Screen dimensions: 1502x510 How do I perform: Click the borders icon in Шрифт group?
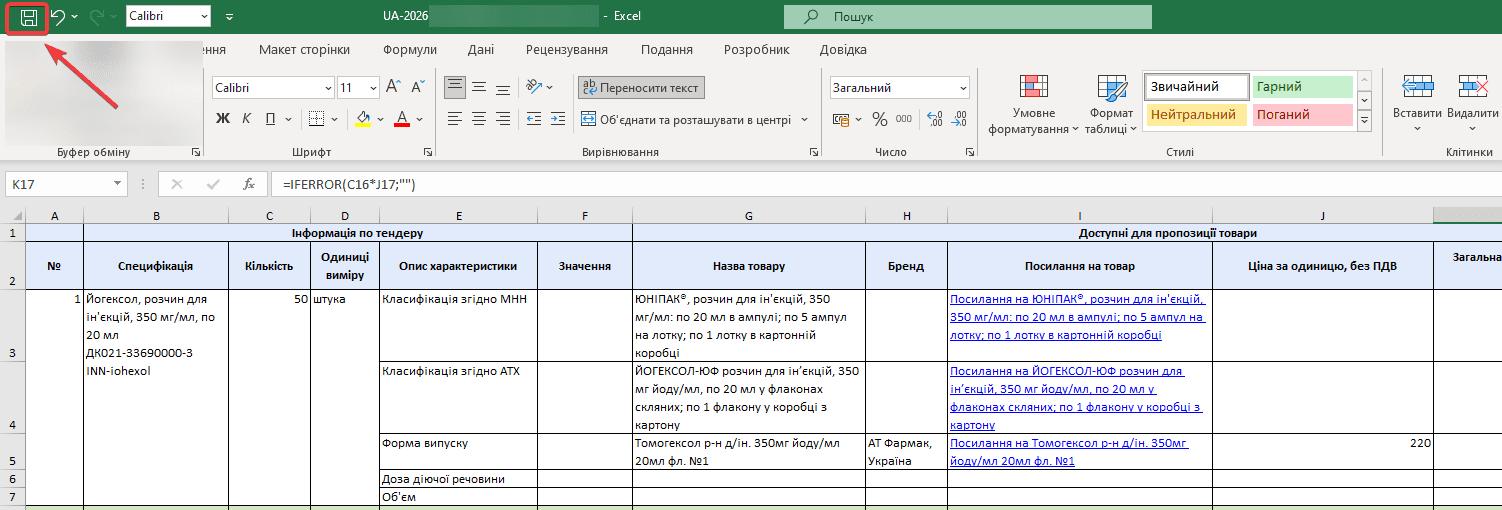(x=316, y=119)
